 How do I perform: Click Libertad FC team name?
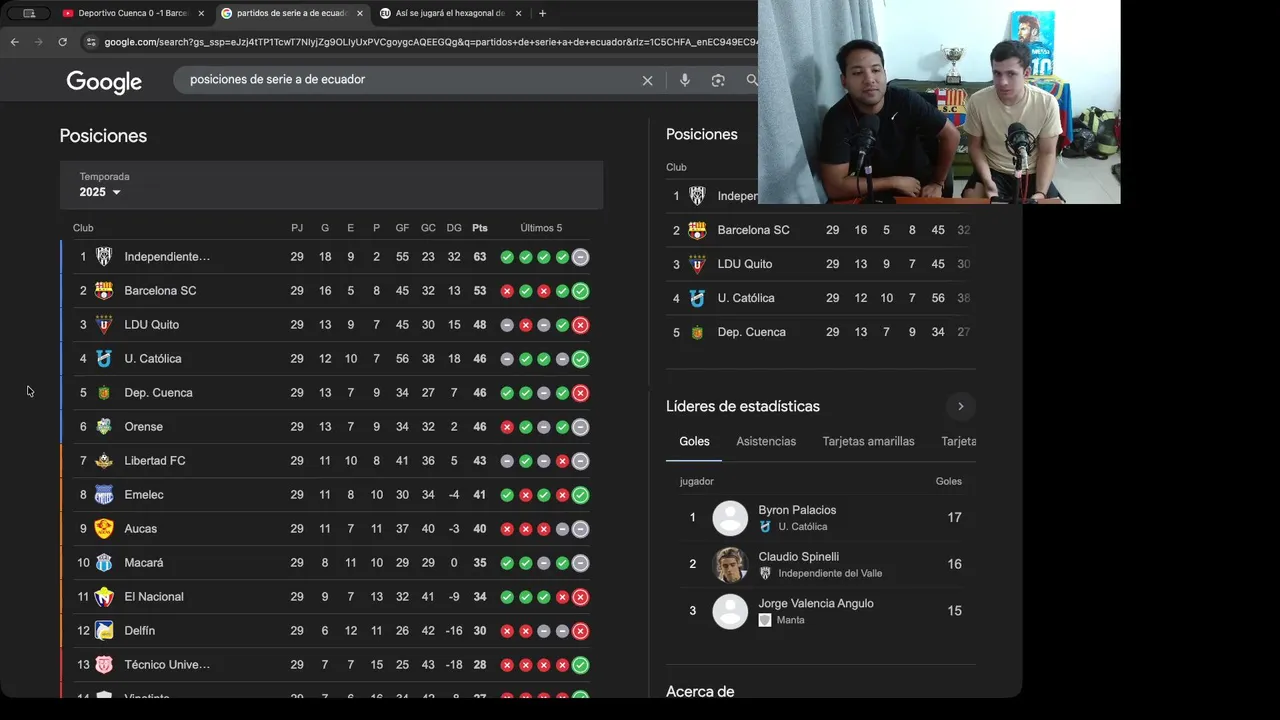155,461
